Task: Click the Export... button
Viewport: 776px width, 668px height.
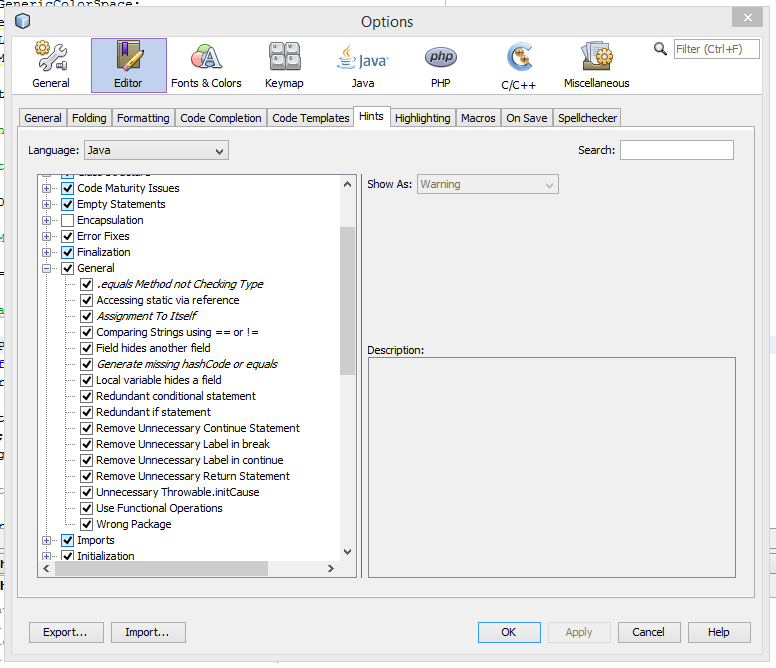Action: point(66,632)
